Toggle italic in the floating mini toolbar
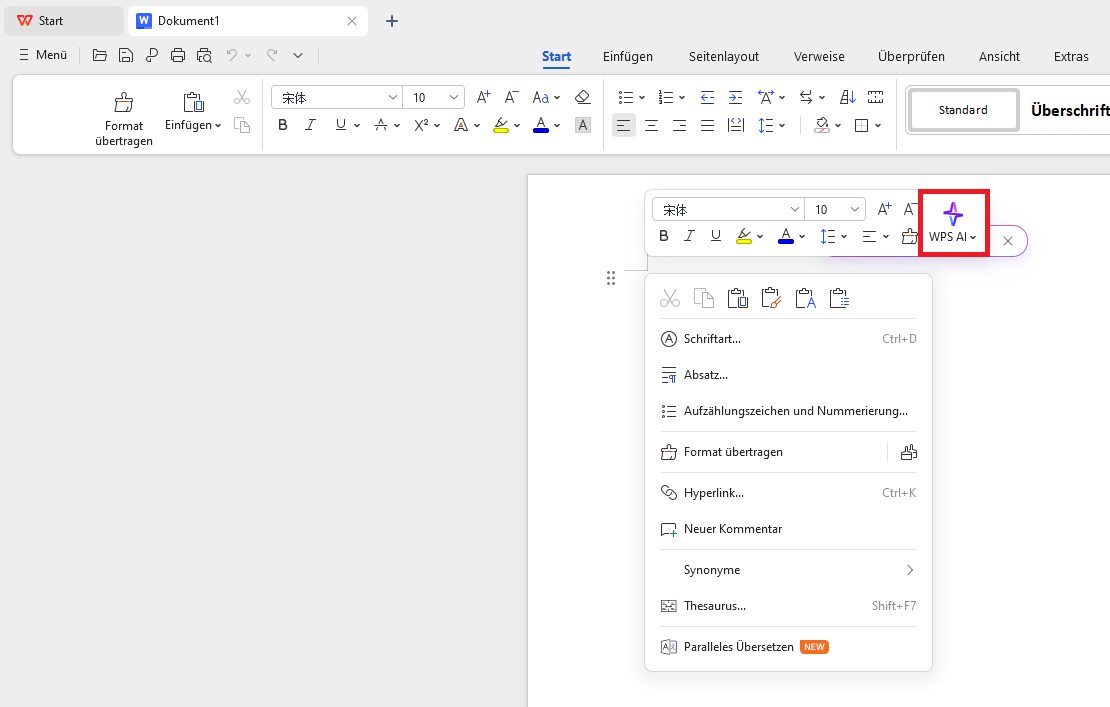The image size is (1110, 707). click(689, 236)
